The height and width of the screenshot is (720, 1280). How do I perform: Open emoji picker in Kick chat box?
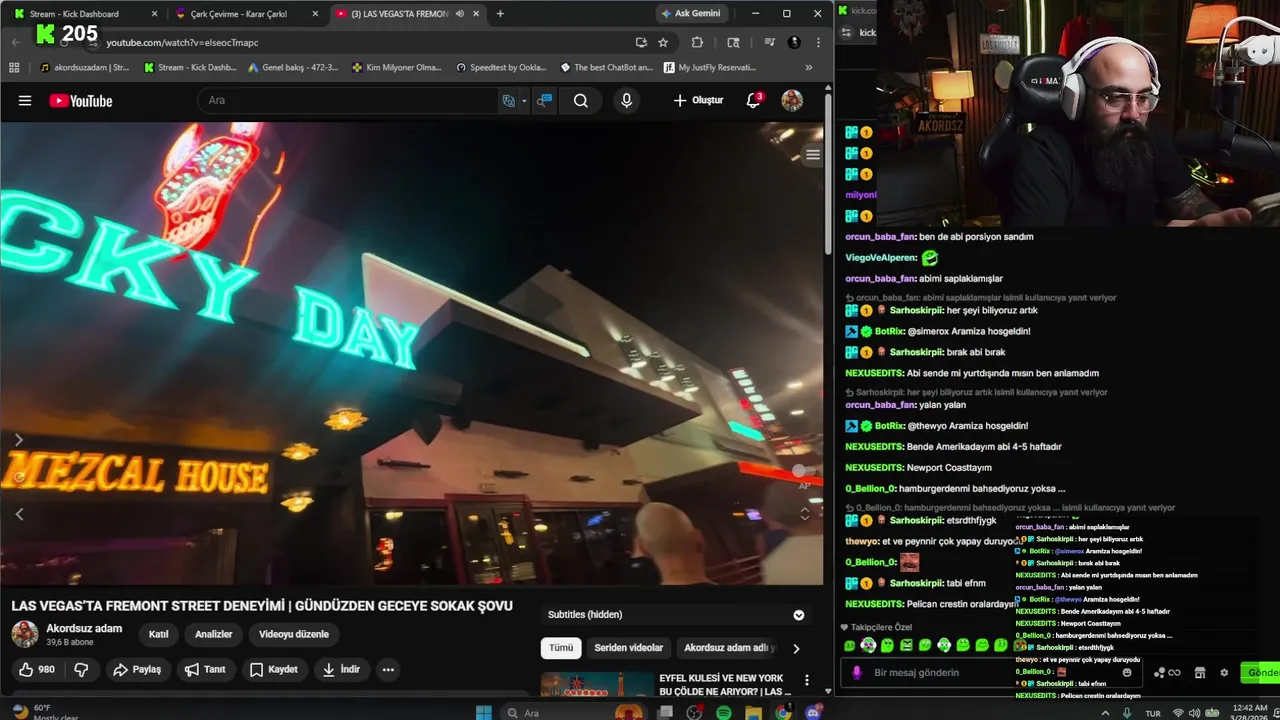tap(1127, 673)
